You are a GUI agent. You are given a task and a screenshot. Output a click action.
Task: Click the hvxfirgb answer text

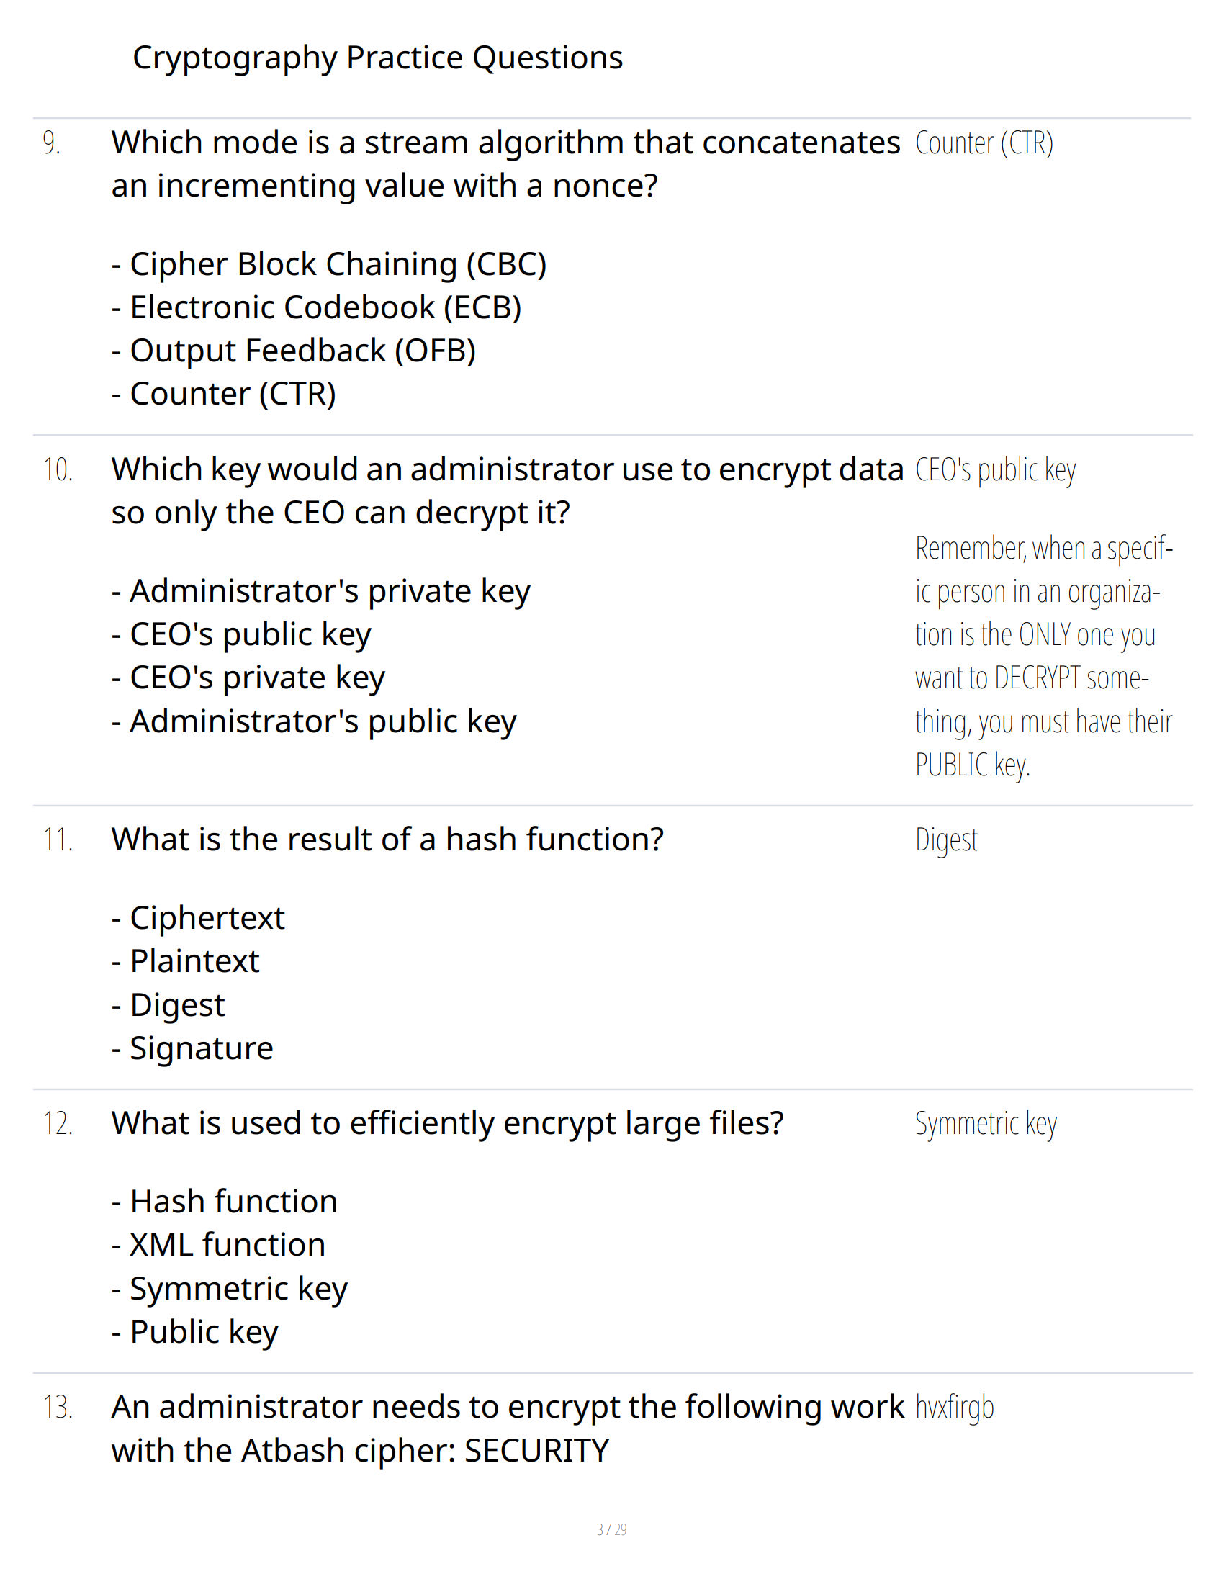955,1408
